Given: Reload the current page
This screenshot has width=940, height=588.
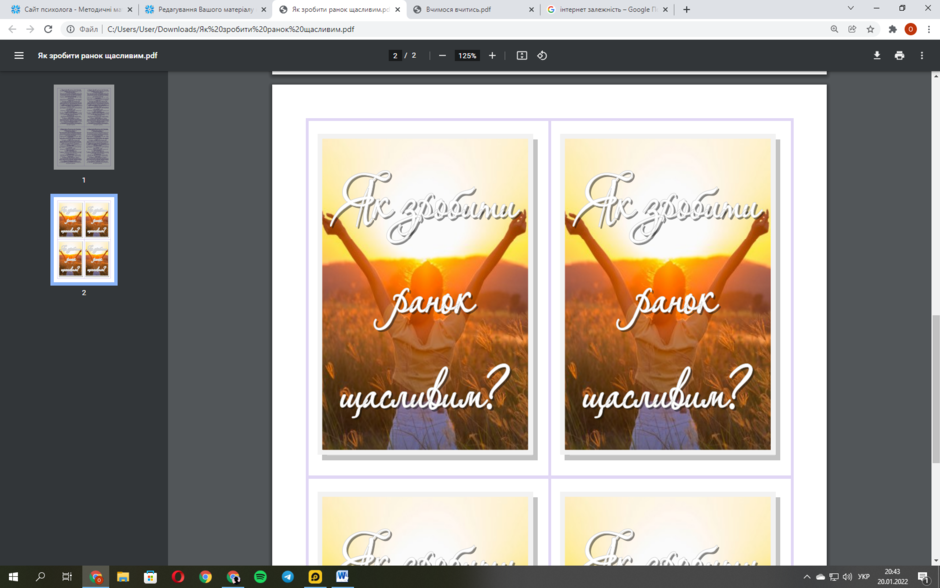Looking at the screenshot, I should coord(48,29).
